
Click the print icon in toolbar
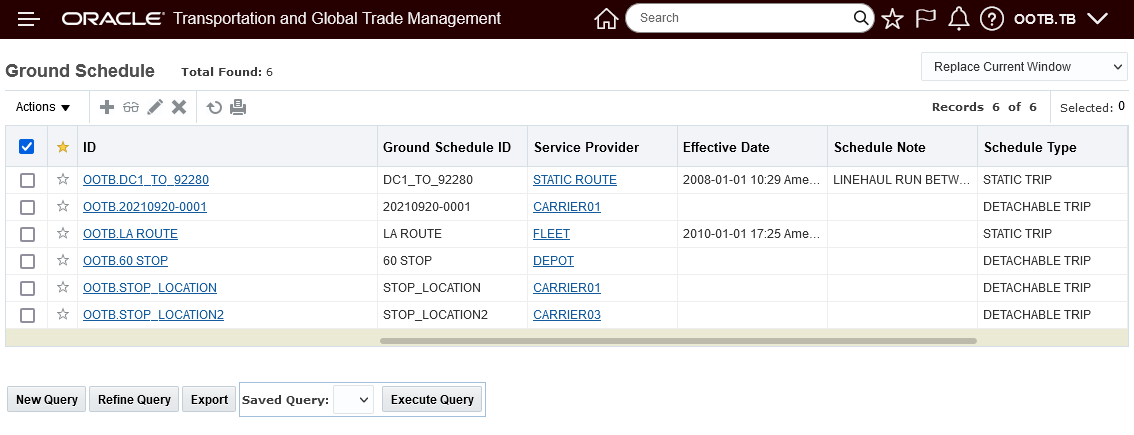coord(238,107)
